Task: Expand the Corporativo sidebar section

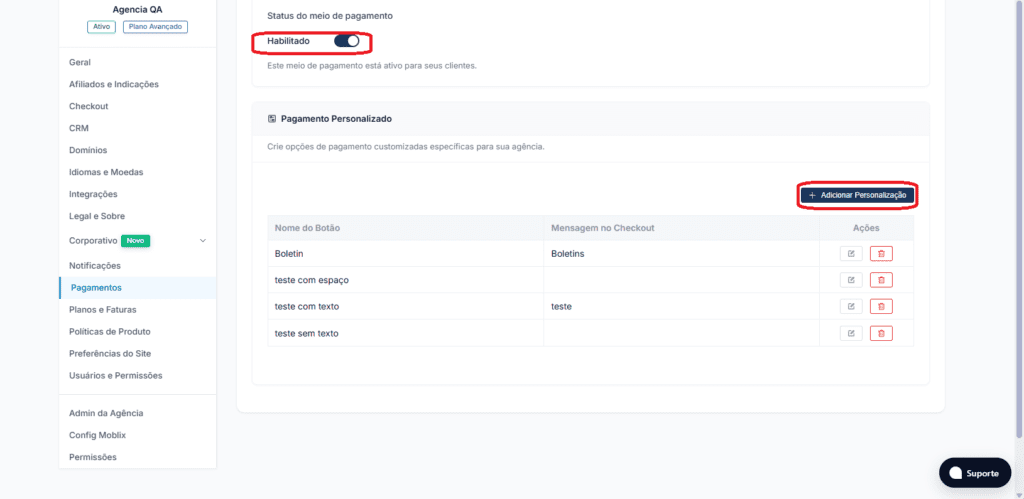Action: pyautogui.click(x=202, y=240)
